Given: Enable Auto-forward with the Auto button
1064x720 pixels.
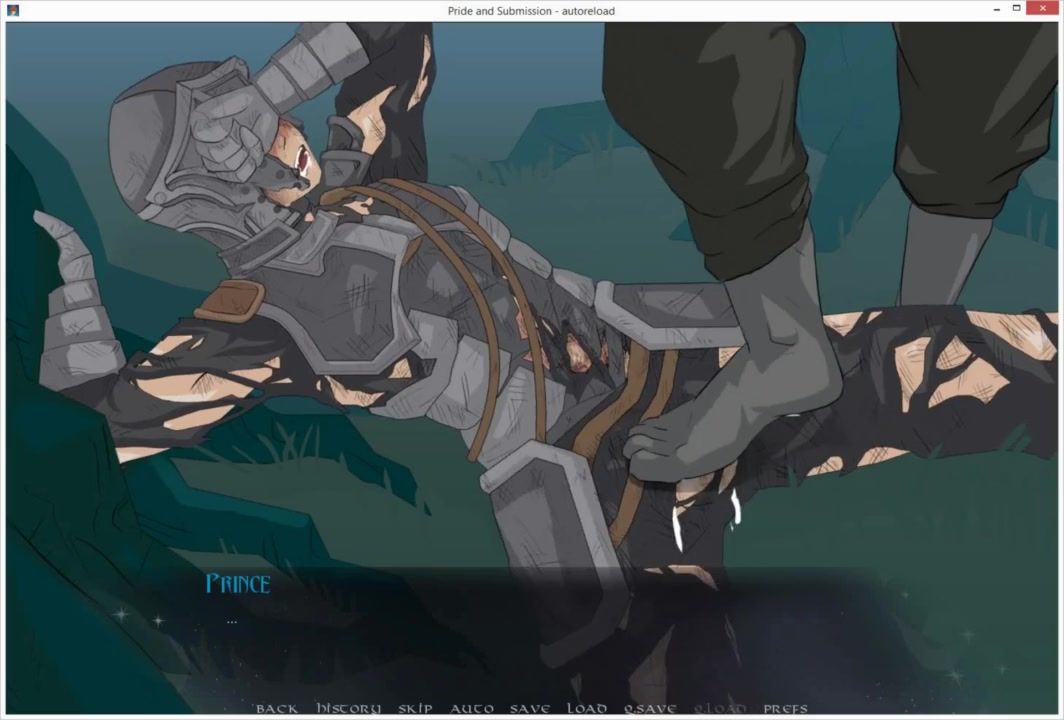Looking at the screenshot, I should pyautogui.click(x=472, y=708).
